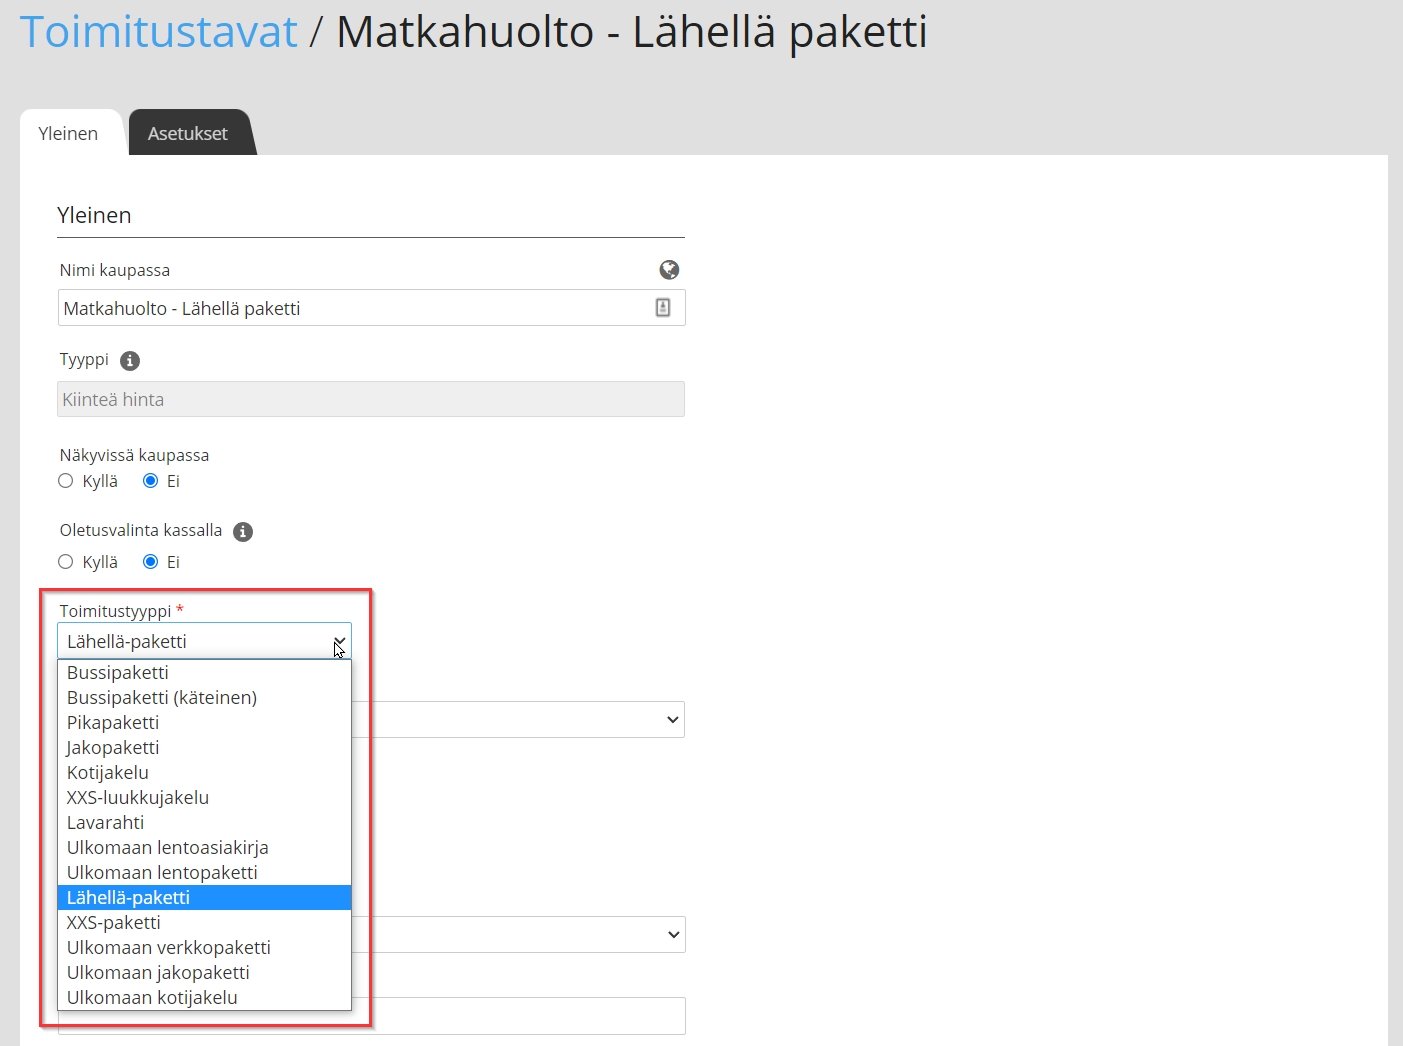This screenshot has width=1403, height=1046.
Task: Select Kyllä for Näkyvissä kaupassa
Action: [x=66, y=481]
